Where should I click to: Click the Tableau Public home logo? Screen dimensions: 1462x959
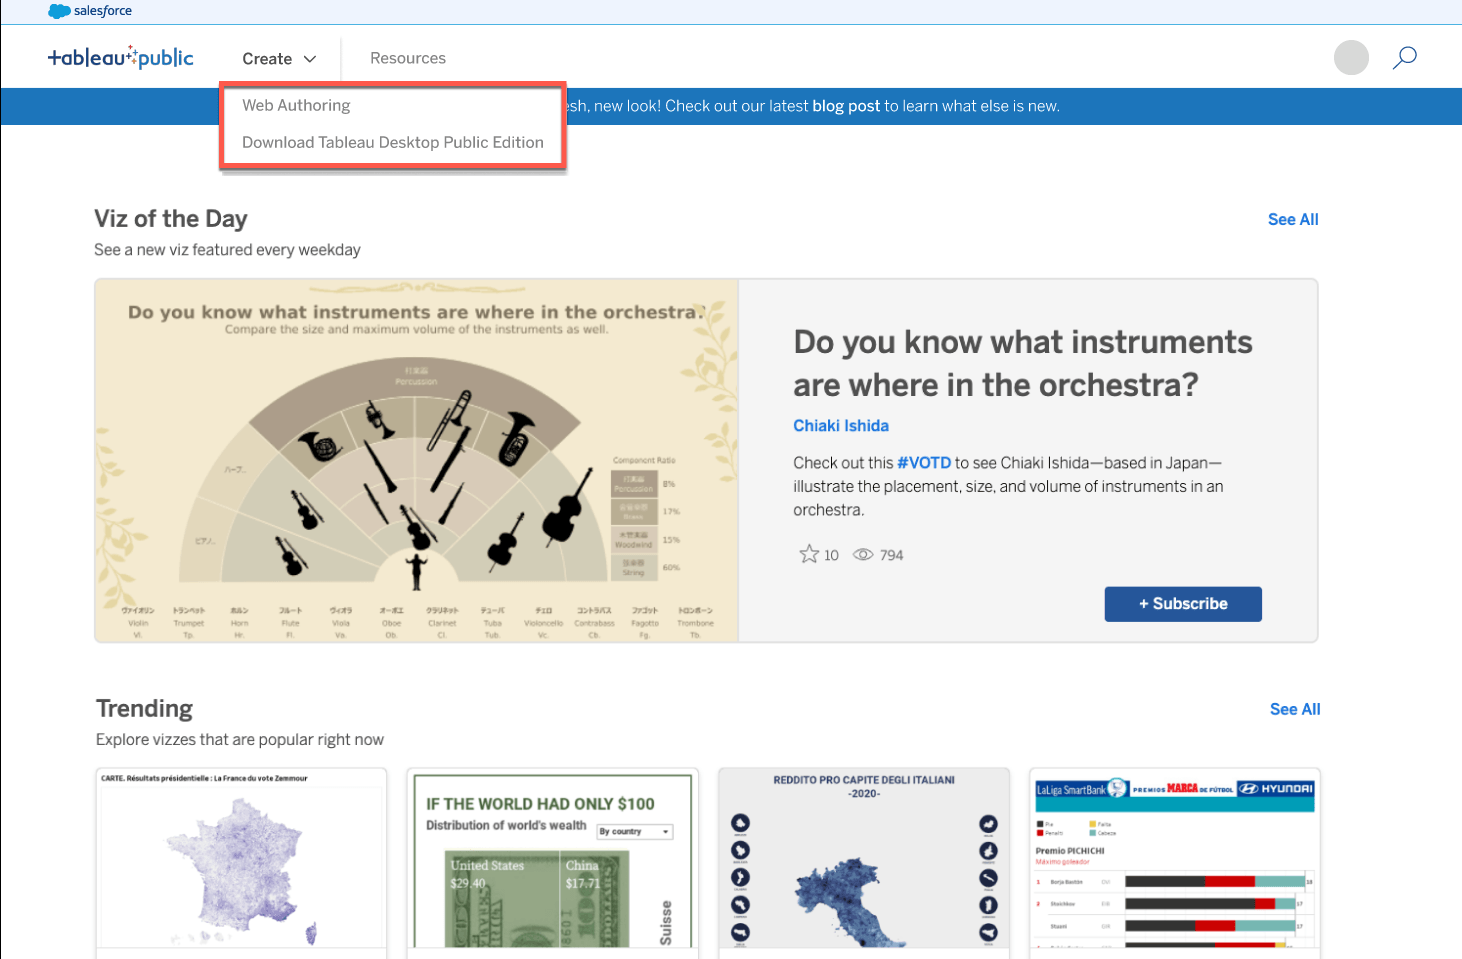click(x=120, y=57)
